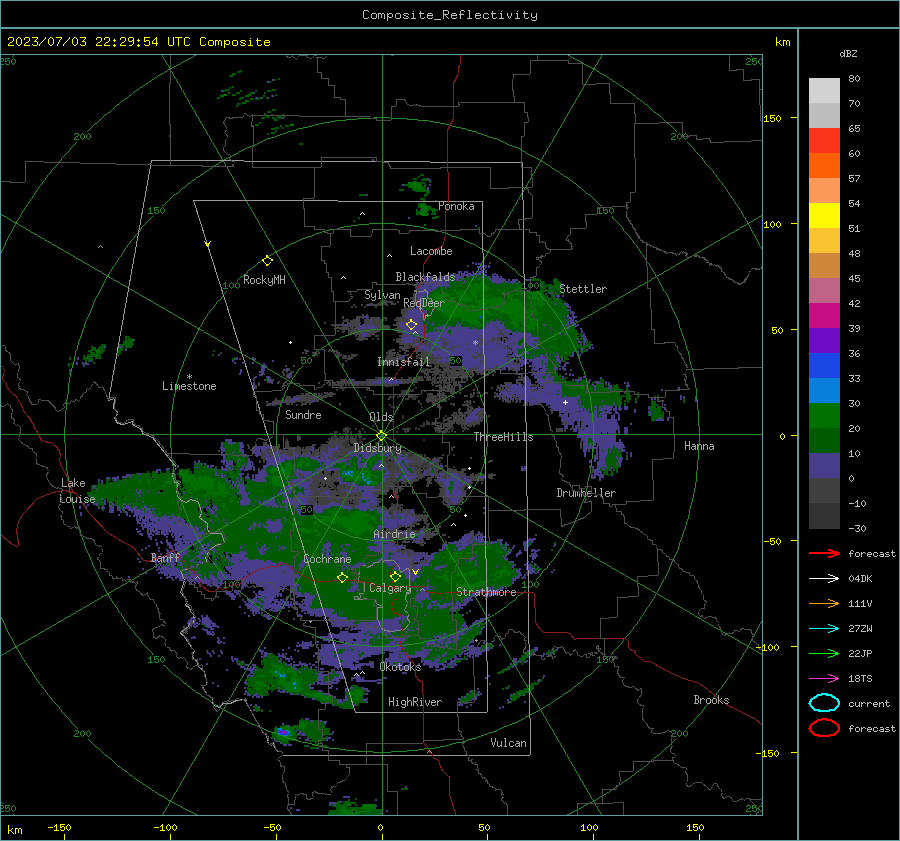Click the white 04DK arrow icon
Image resolution: width=900 pixels, height=841 pixels.
click(824, 579)
